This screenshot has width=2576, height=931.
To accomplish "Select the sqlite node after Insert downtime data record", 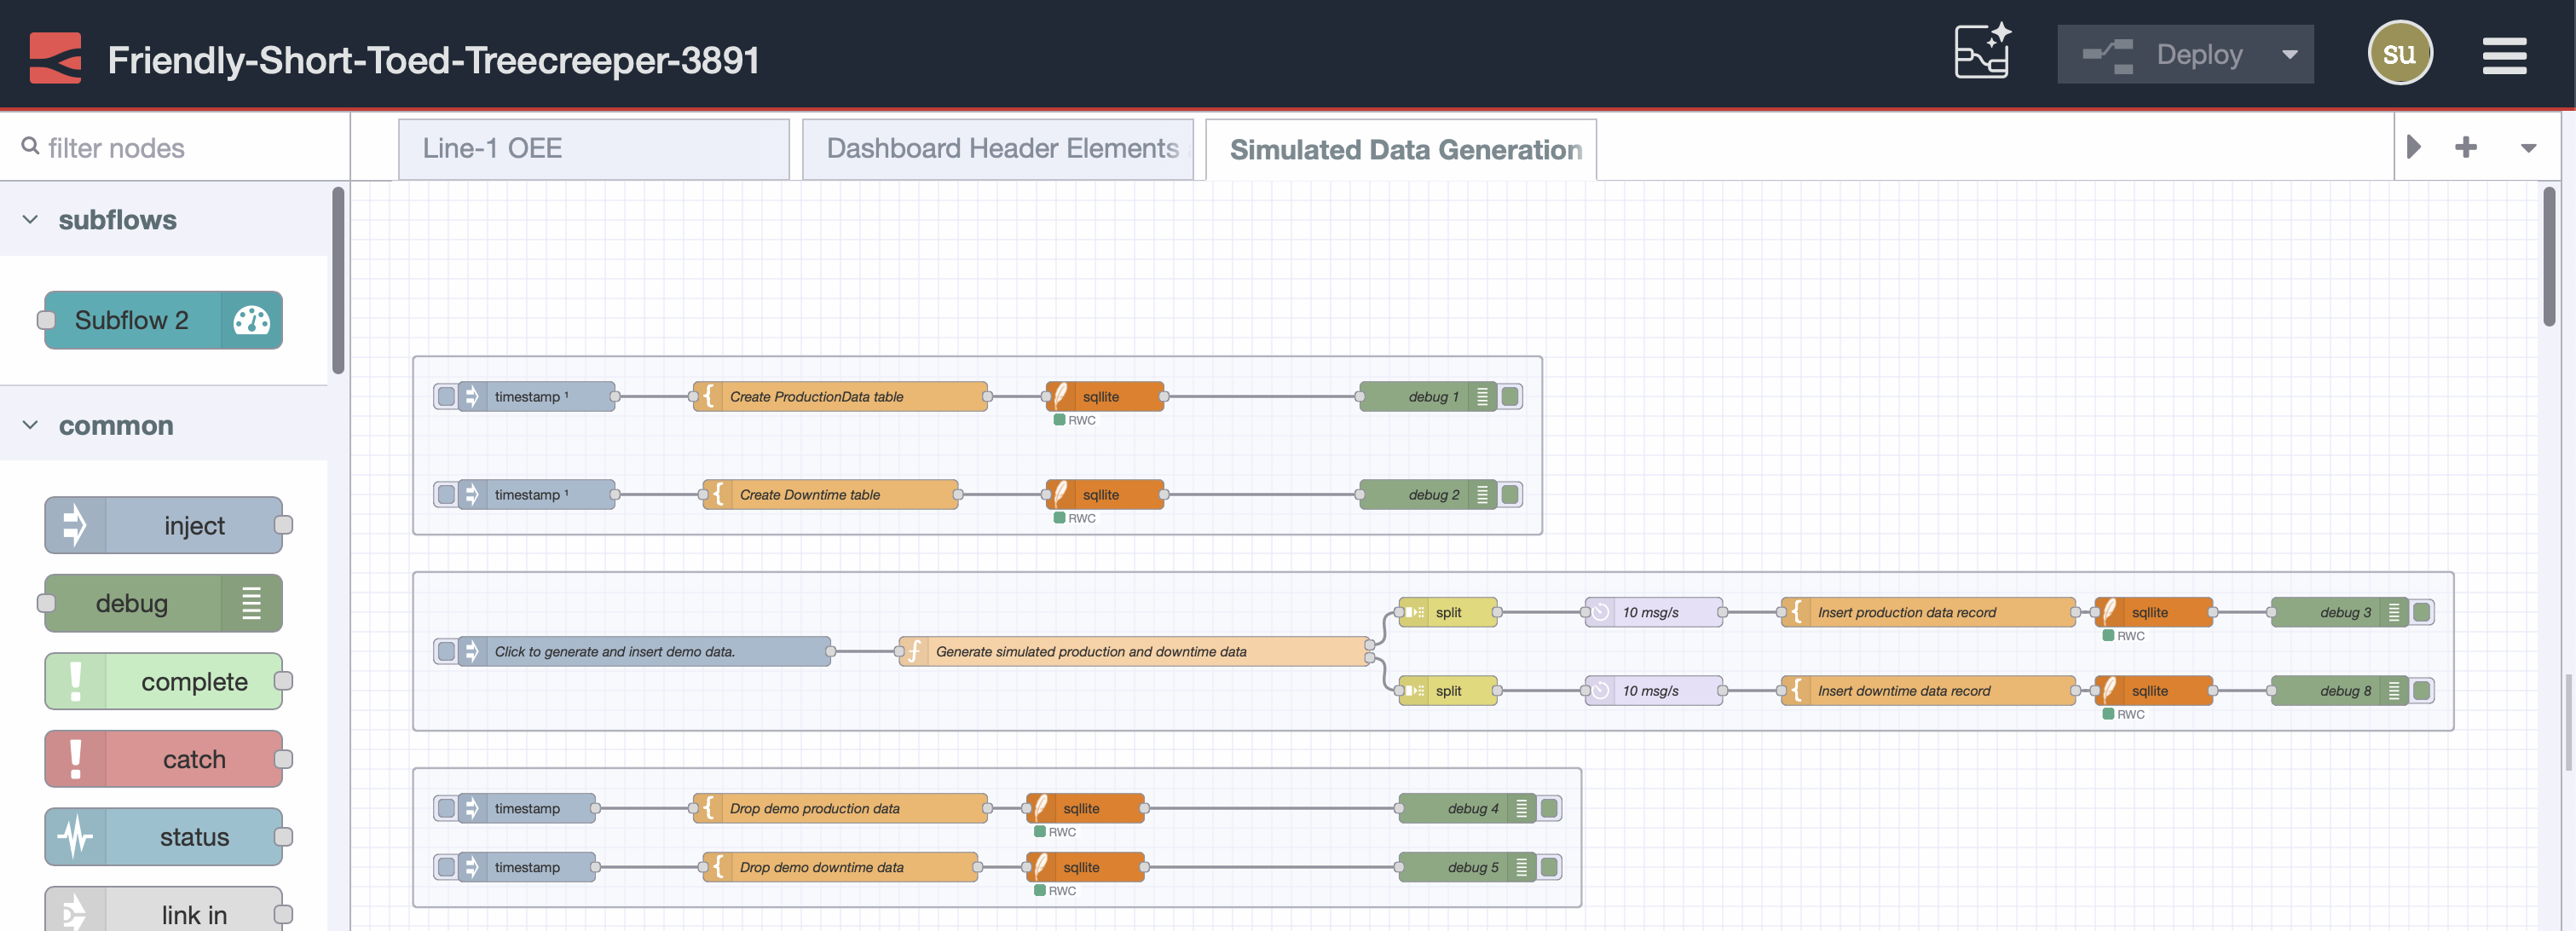I will tap(2153, 690).
